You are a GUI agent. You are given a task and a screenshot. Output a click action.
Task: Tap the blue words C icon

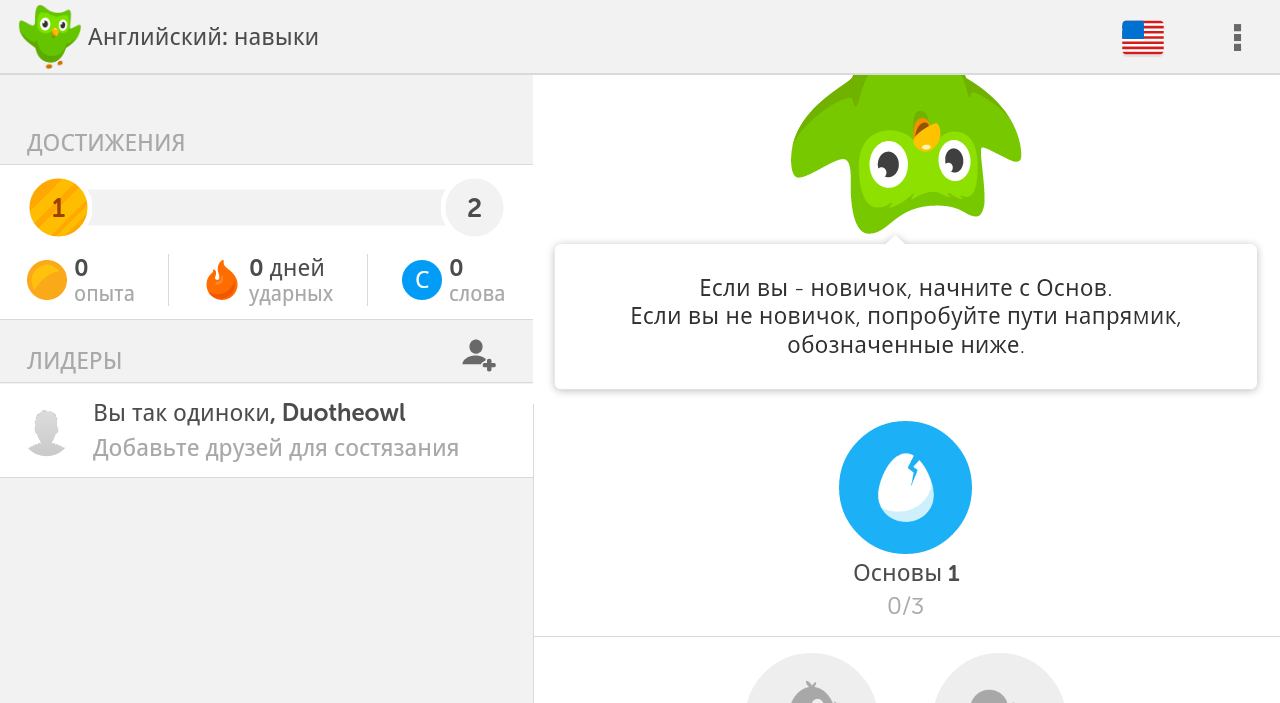point(422,280)
